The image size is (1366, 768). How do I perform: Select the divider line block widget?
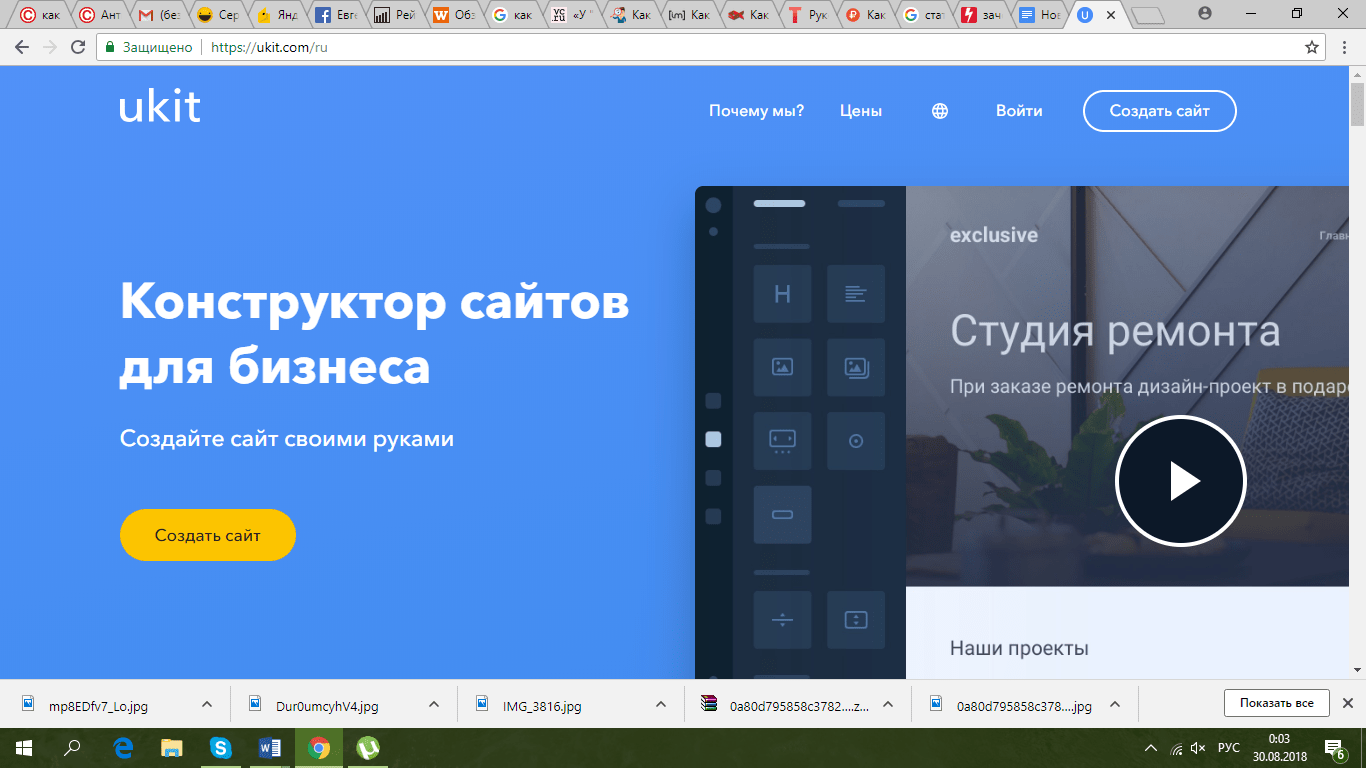click(782, 620)
